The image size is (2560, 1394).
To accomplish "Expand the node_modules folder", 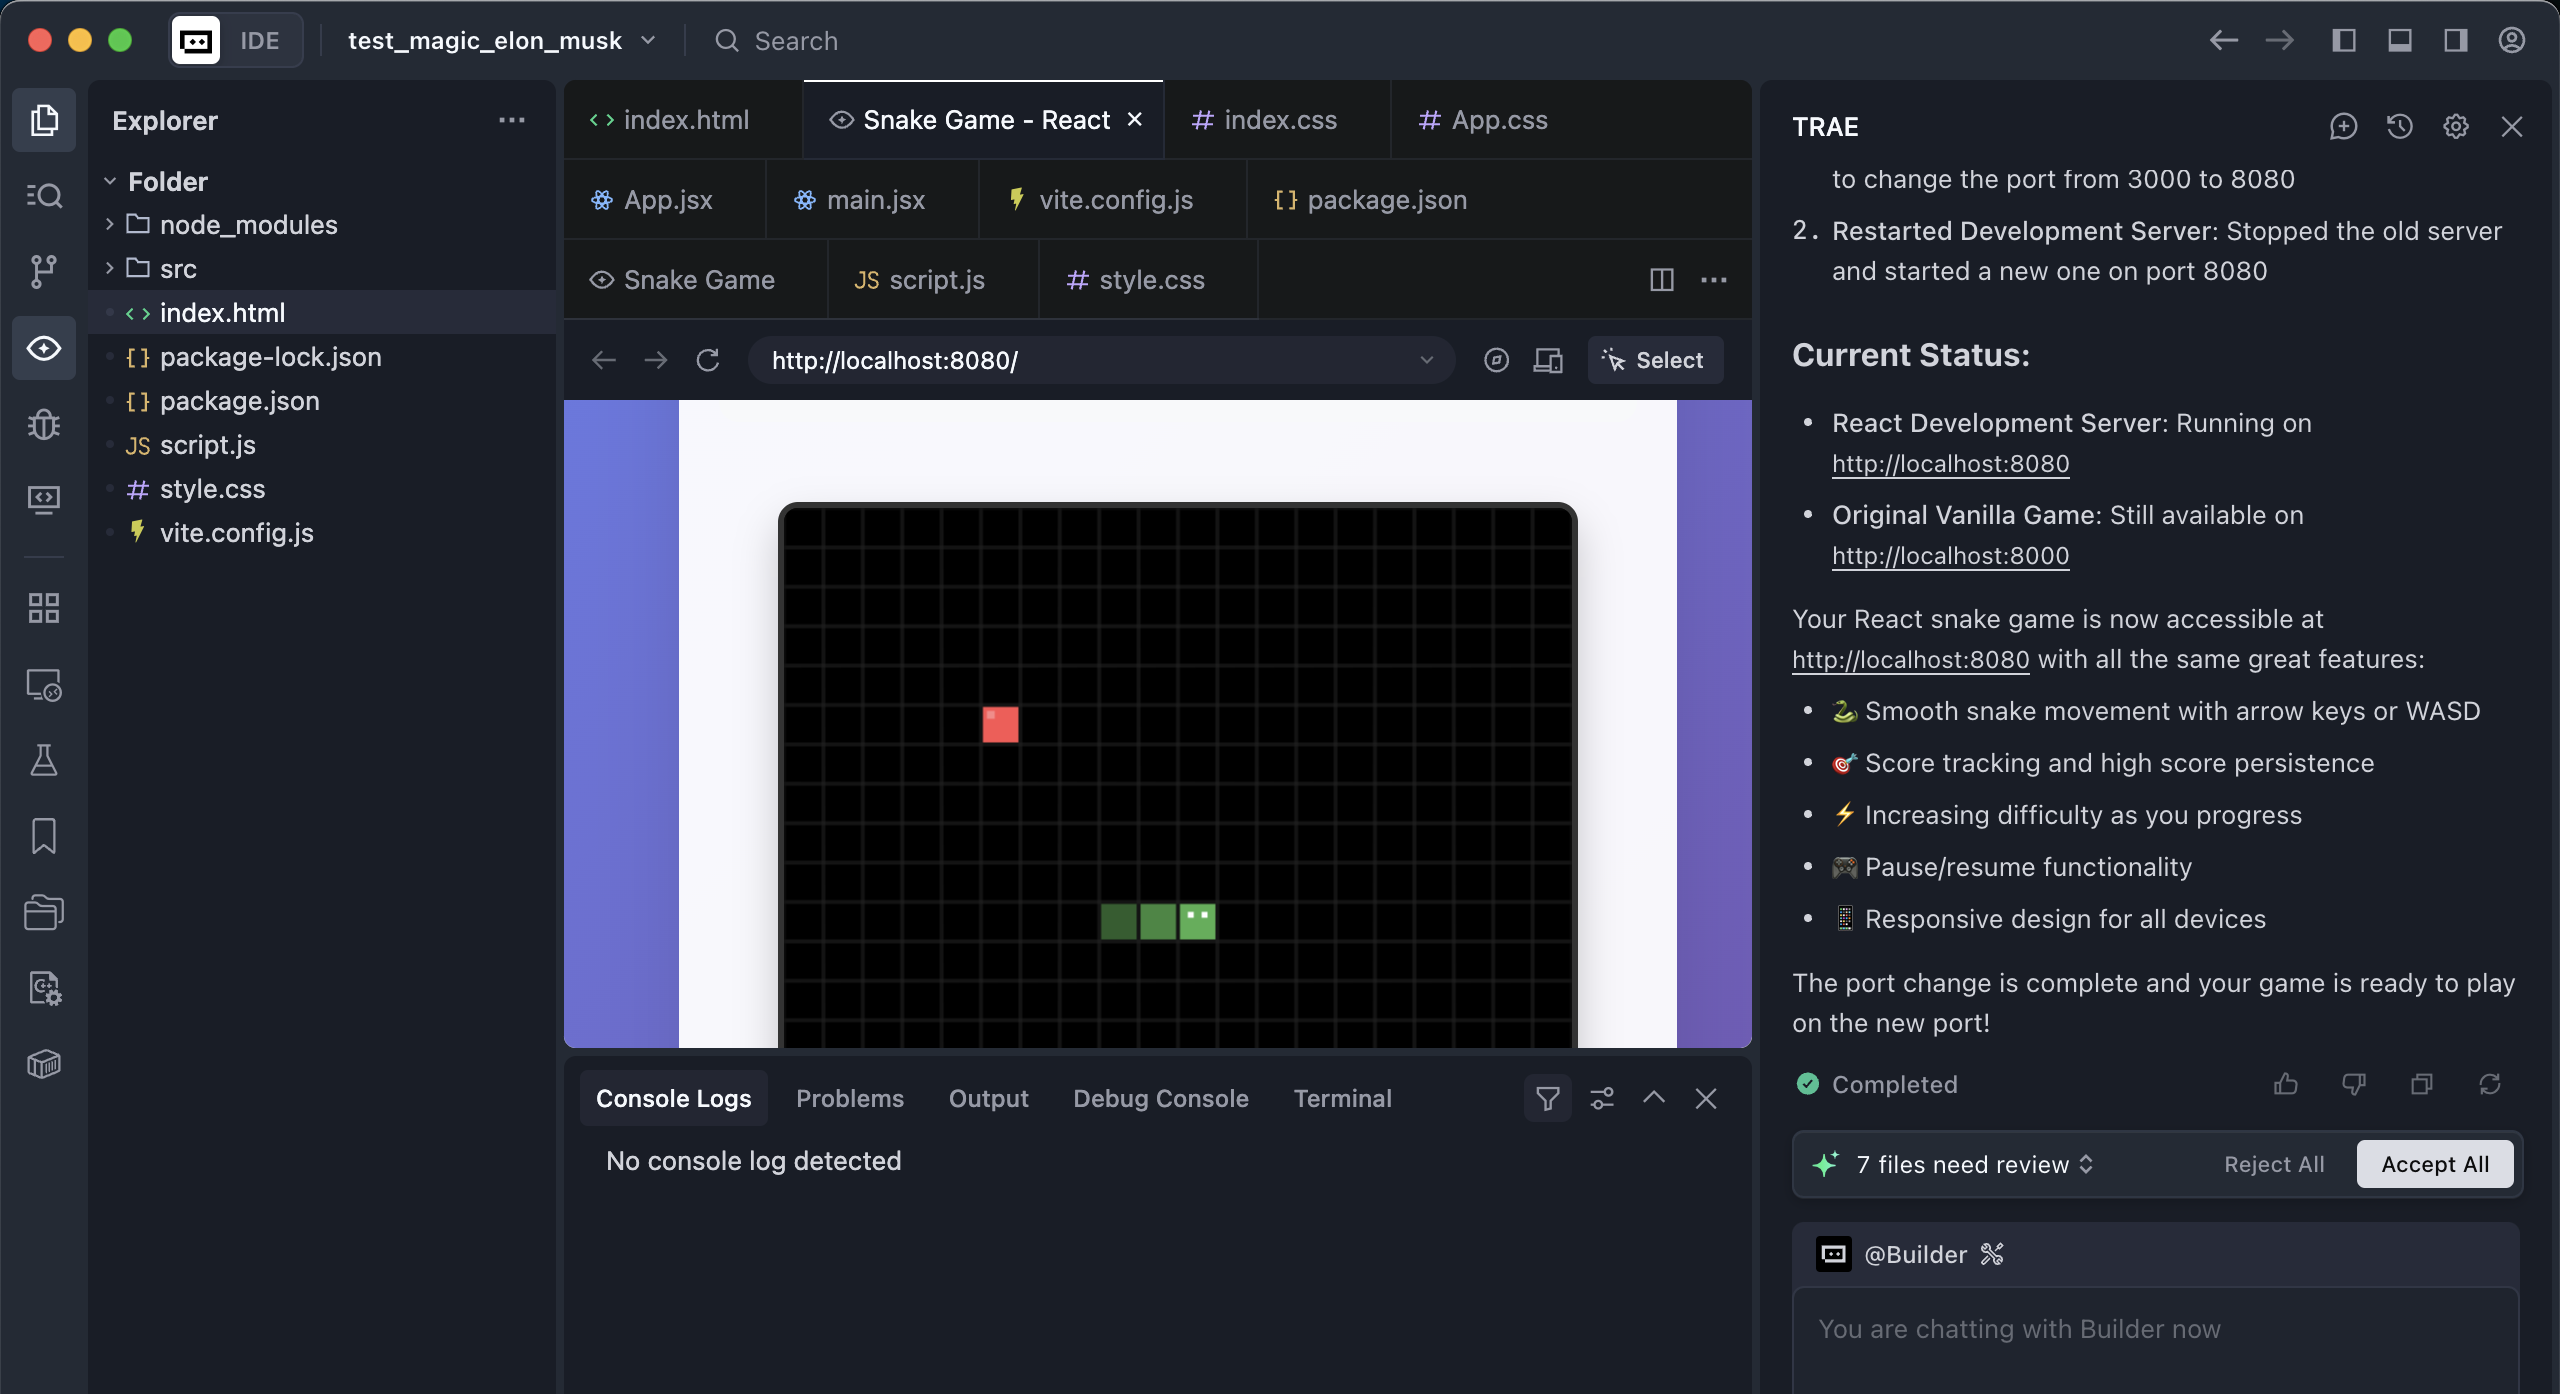I will (x=248, y=225).
